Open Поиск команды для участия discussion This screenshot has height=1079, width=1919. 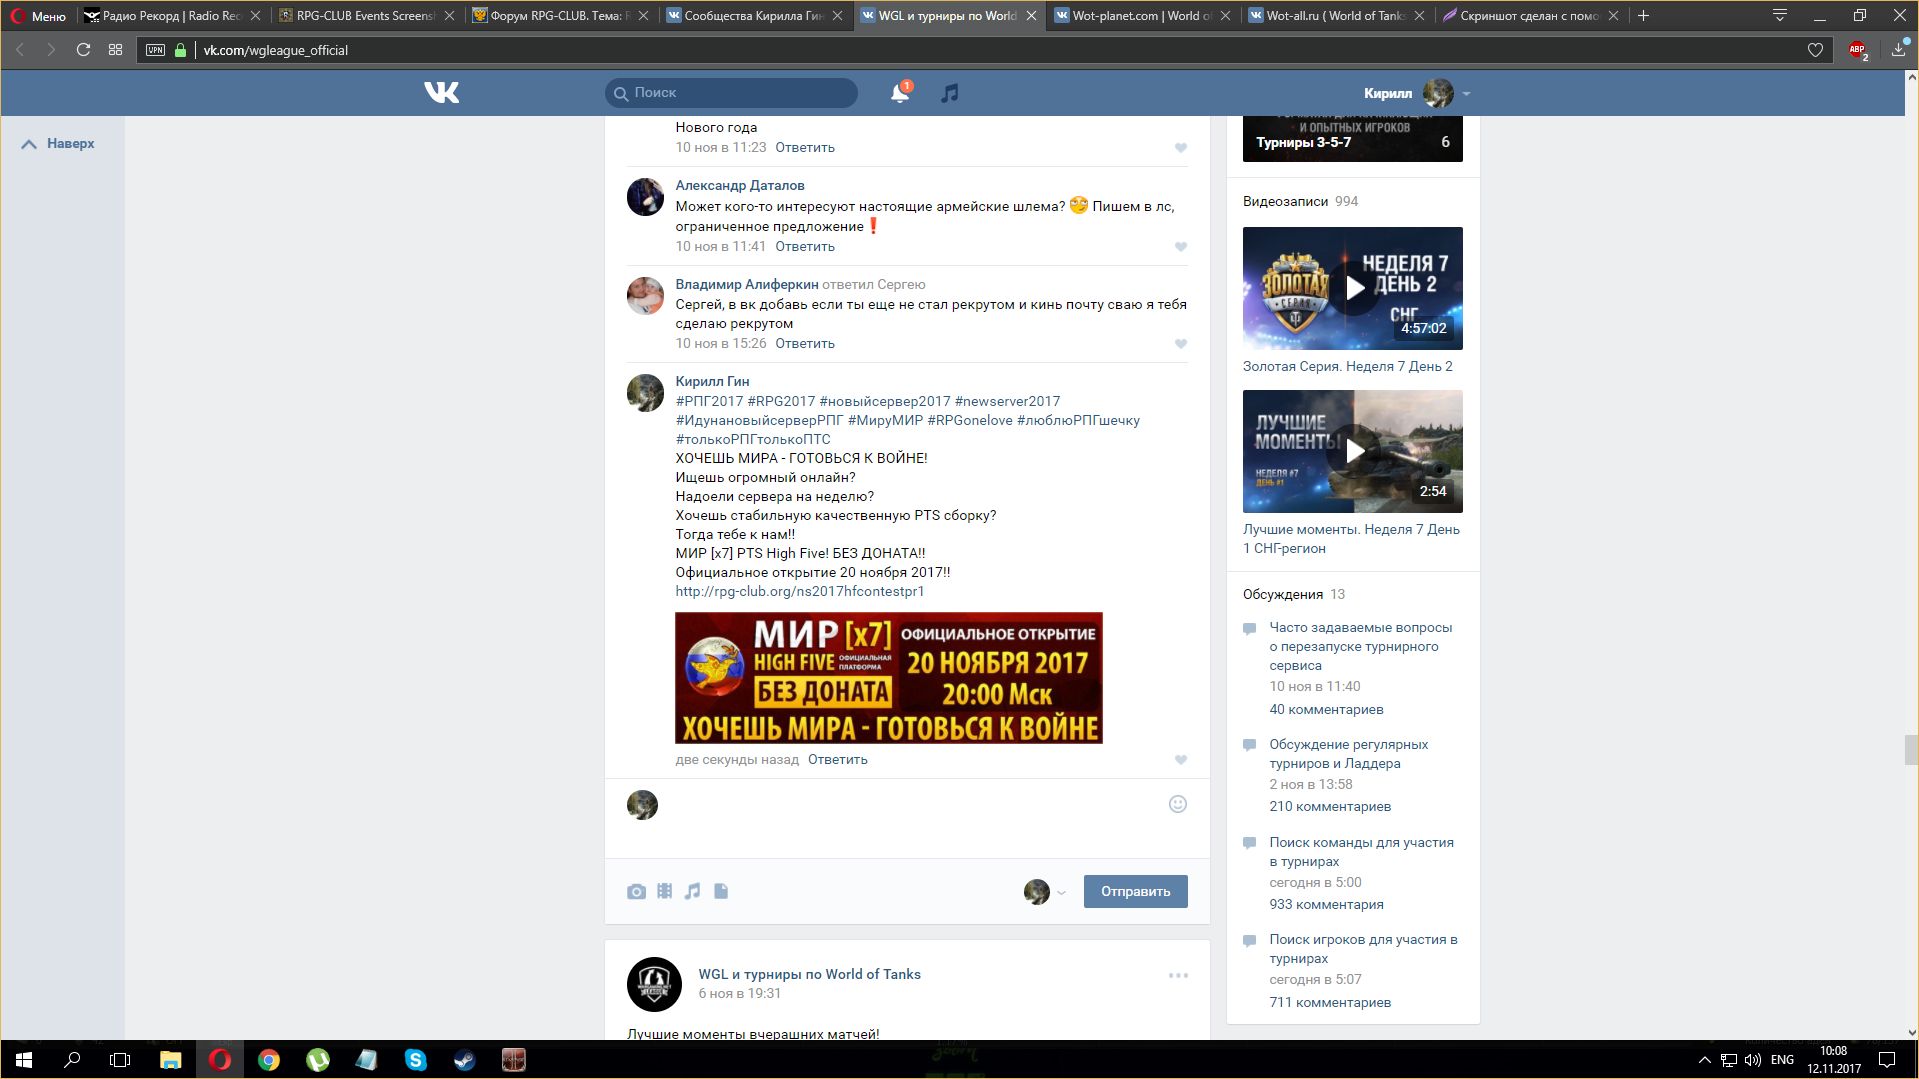point(1362,852)
